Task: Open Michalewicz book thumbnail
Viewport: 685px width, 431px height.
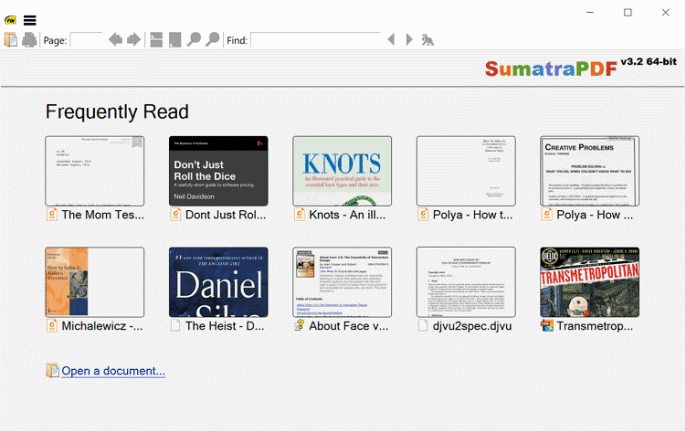Action: [95, 282]
